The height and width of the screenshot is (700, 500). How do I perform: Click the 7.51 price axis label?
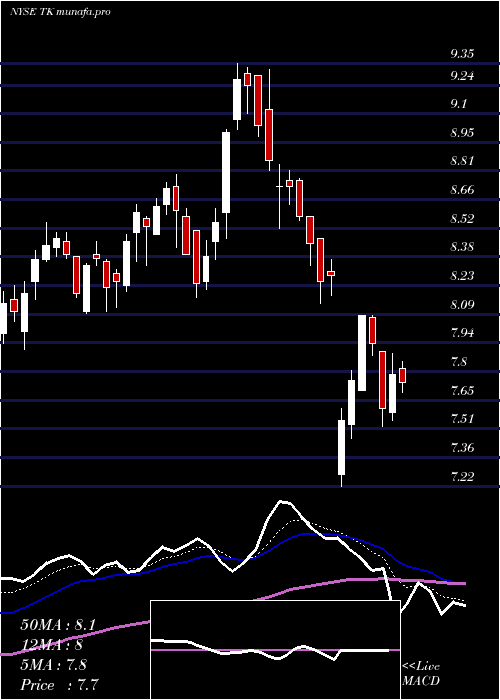click(462, 419)
